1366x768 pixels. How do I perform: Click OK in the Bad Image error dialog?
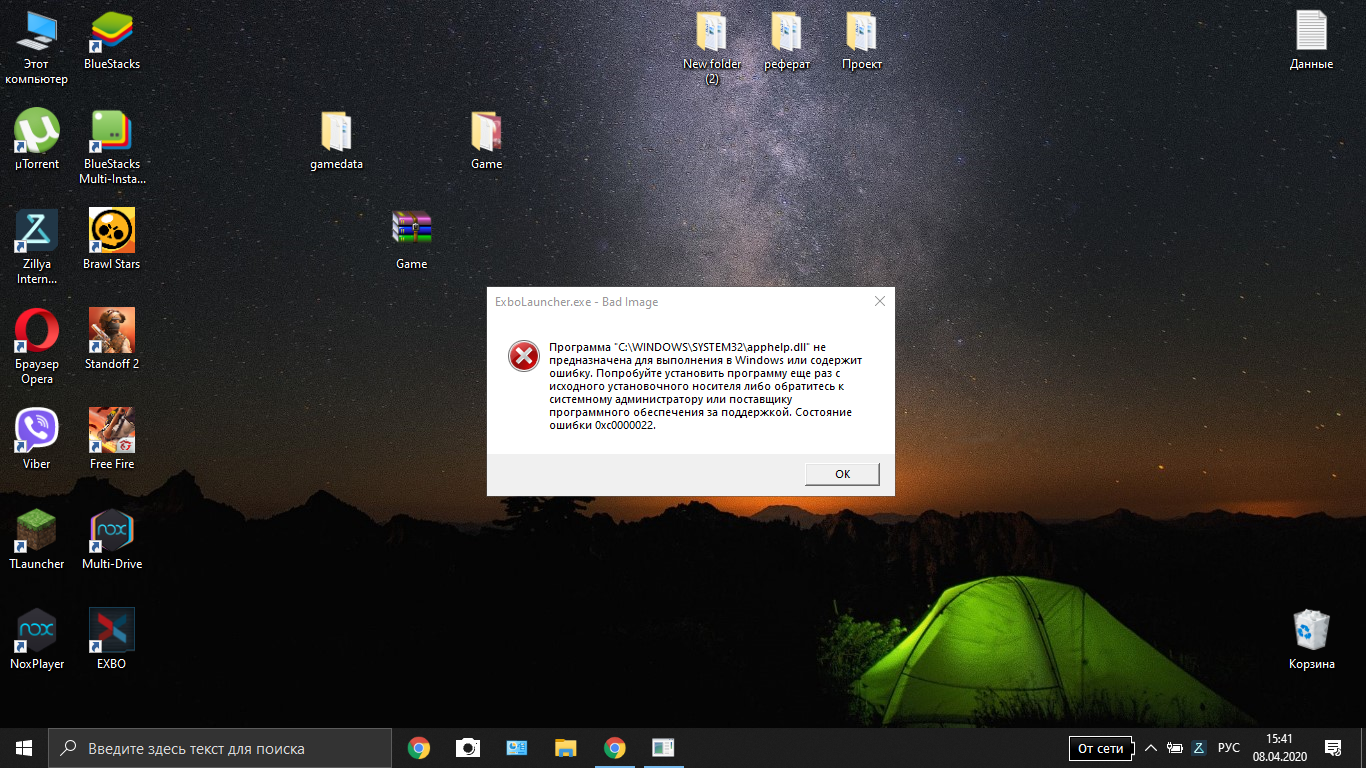coord(842,474)
